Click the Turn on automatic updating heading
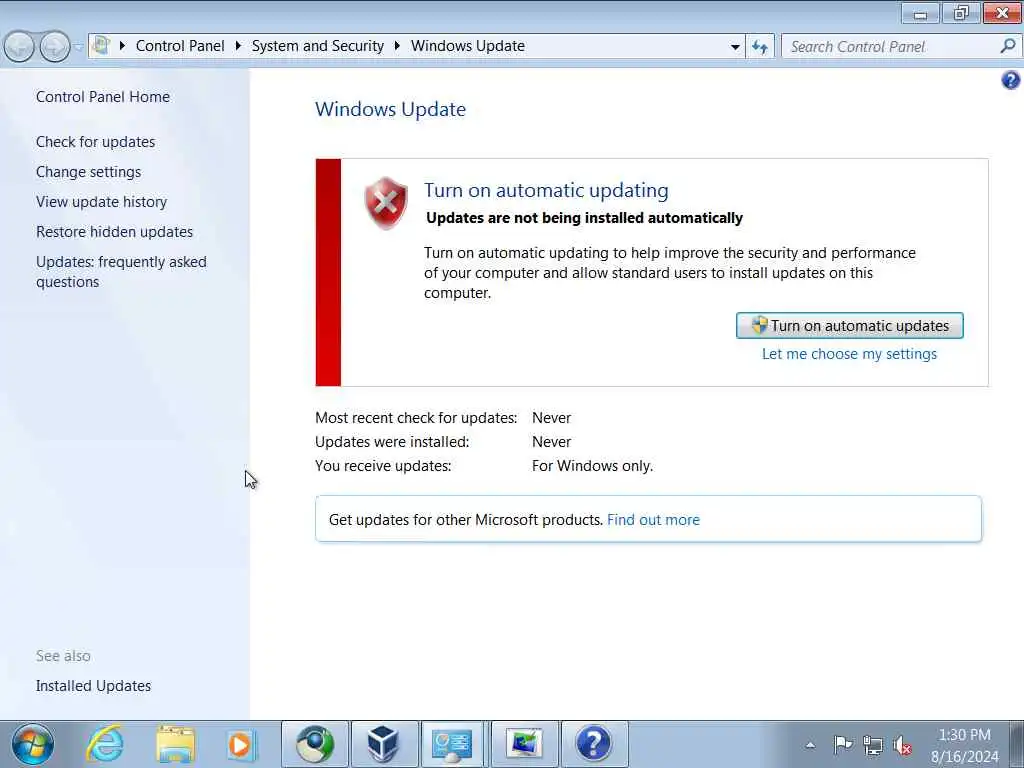1024x768 pixels. coord(546,190)
